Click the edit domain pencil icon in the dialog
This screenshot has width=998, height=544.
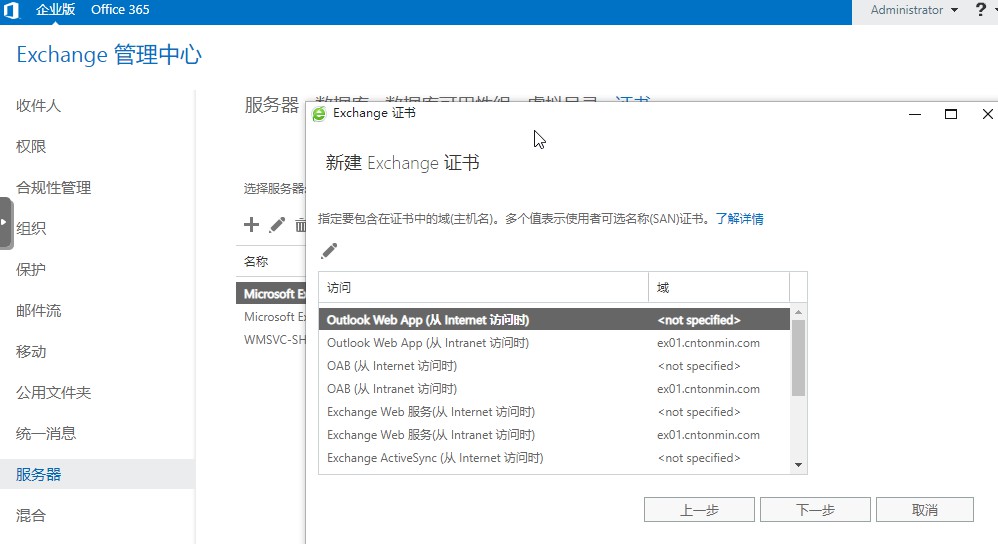(x=329, y=251)
